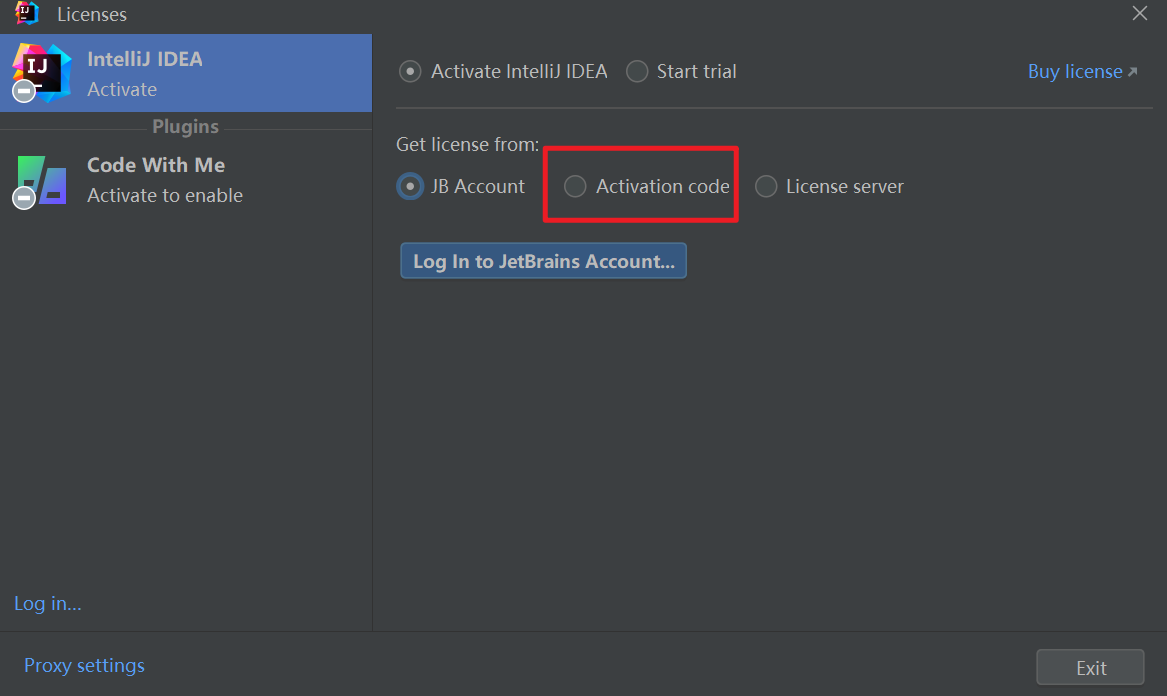
Task: Click the Log in... link in sidebar
Action: click(48, 604)
